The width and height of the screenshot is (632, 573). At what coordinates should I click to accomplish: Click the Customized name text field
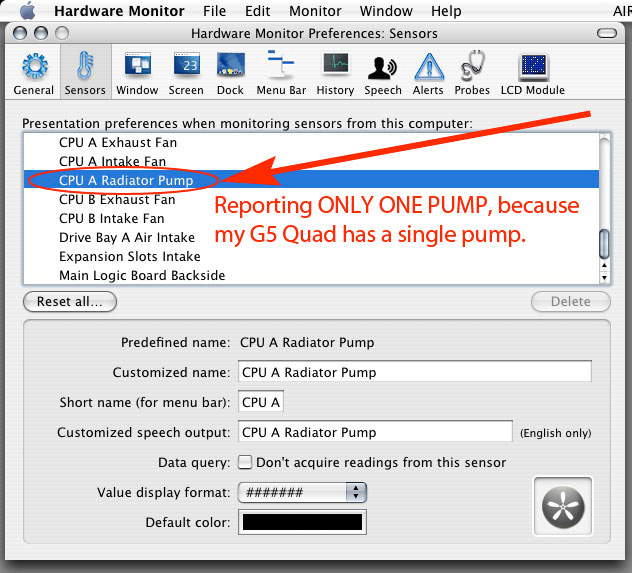click(x=415, y=372)
